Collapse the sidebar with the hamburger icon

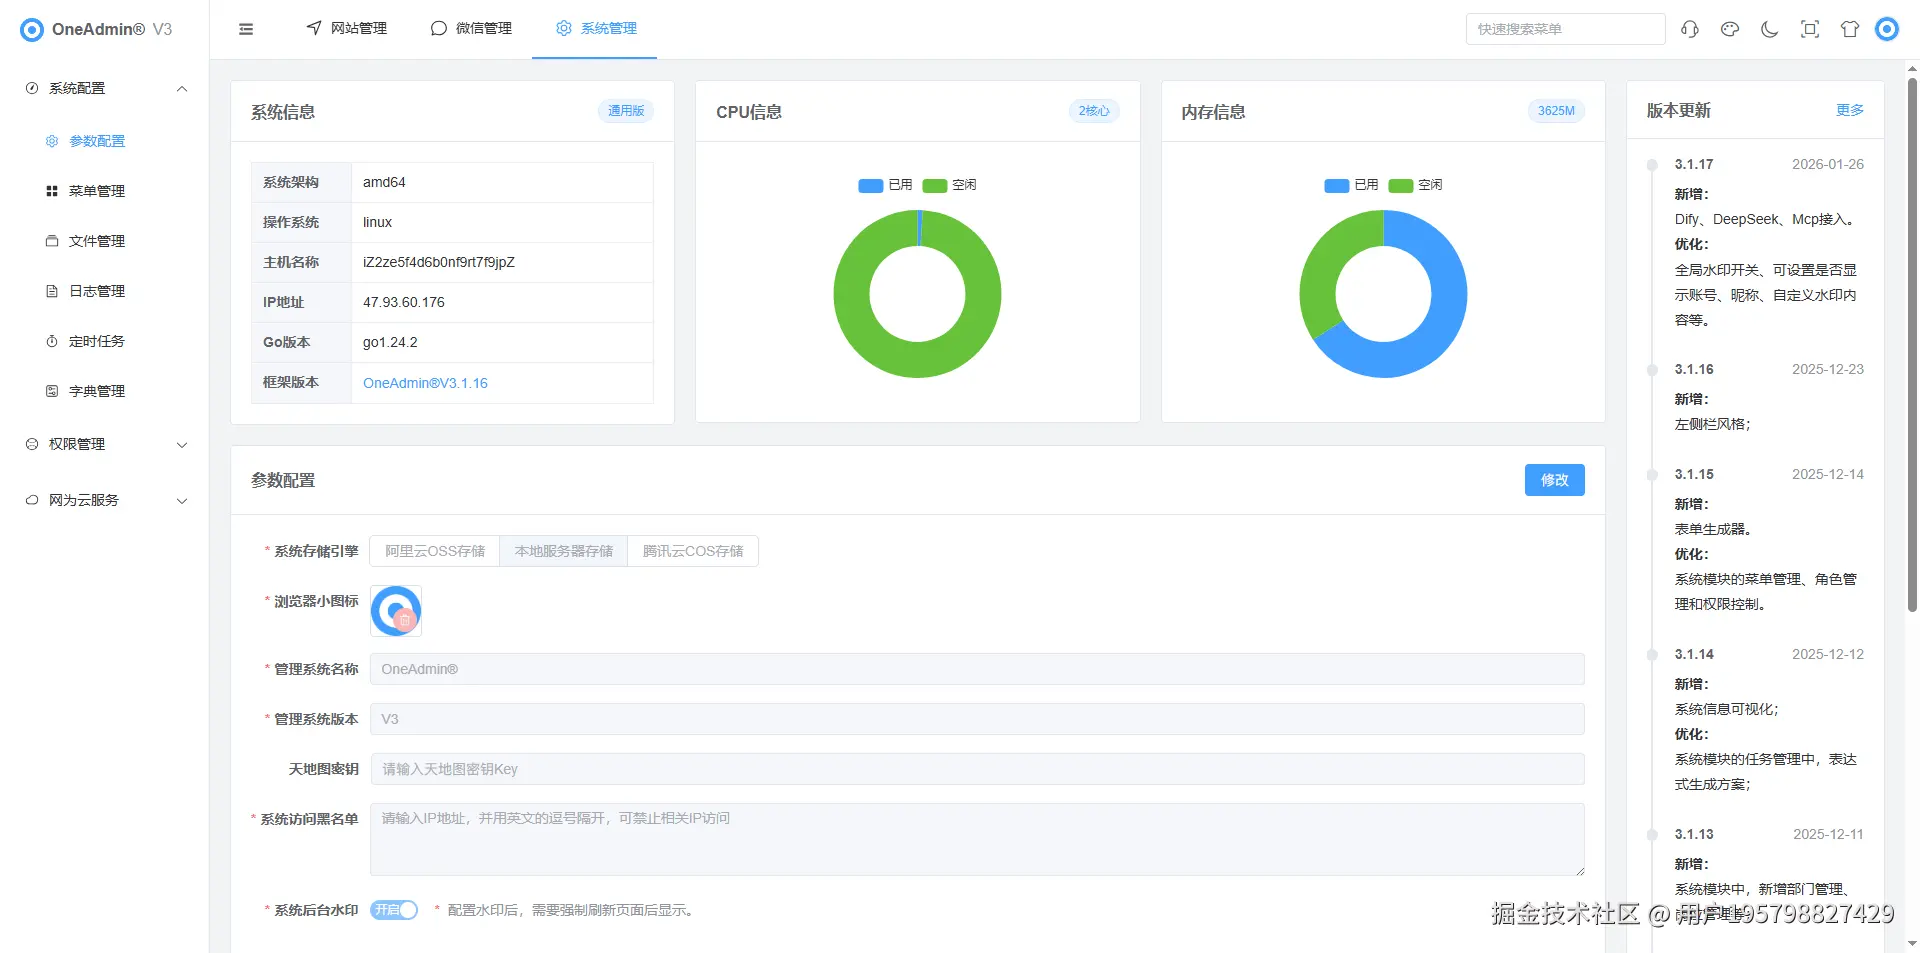tap(246, 29)
